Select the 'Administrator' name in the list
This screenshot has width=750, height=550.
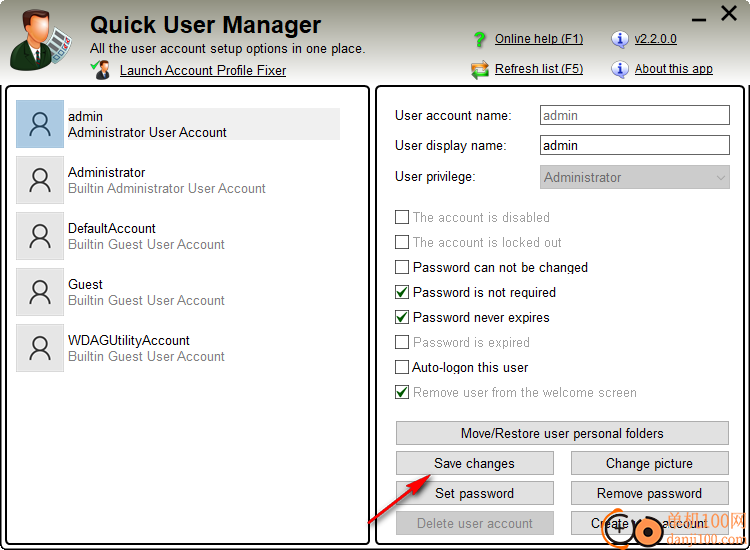click(106, 172)
